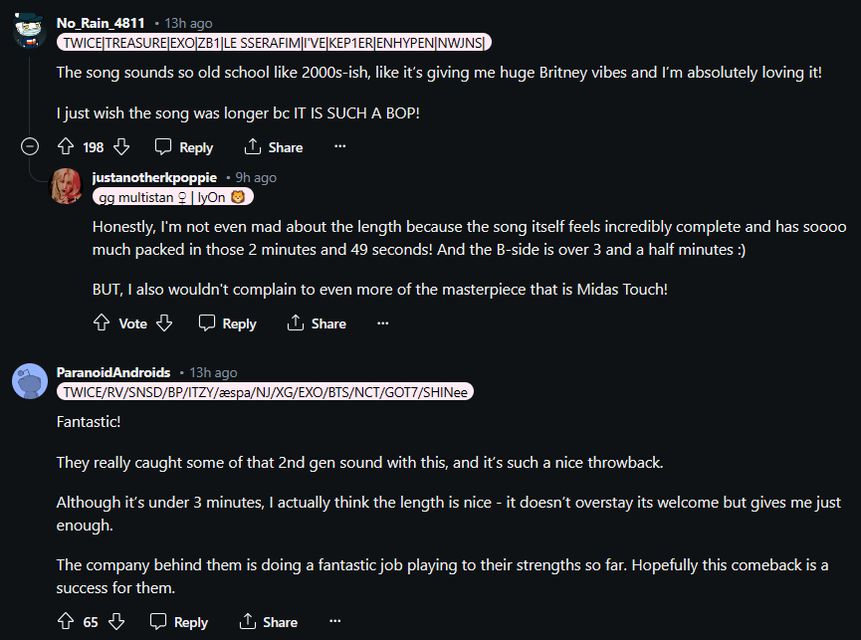Viewport: 861px width, 640px height.
Task: Reply to No_Rain_4811's comment
Action: coord(184,147)
